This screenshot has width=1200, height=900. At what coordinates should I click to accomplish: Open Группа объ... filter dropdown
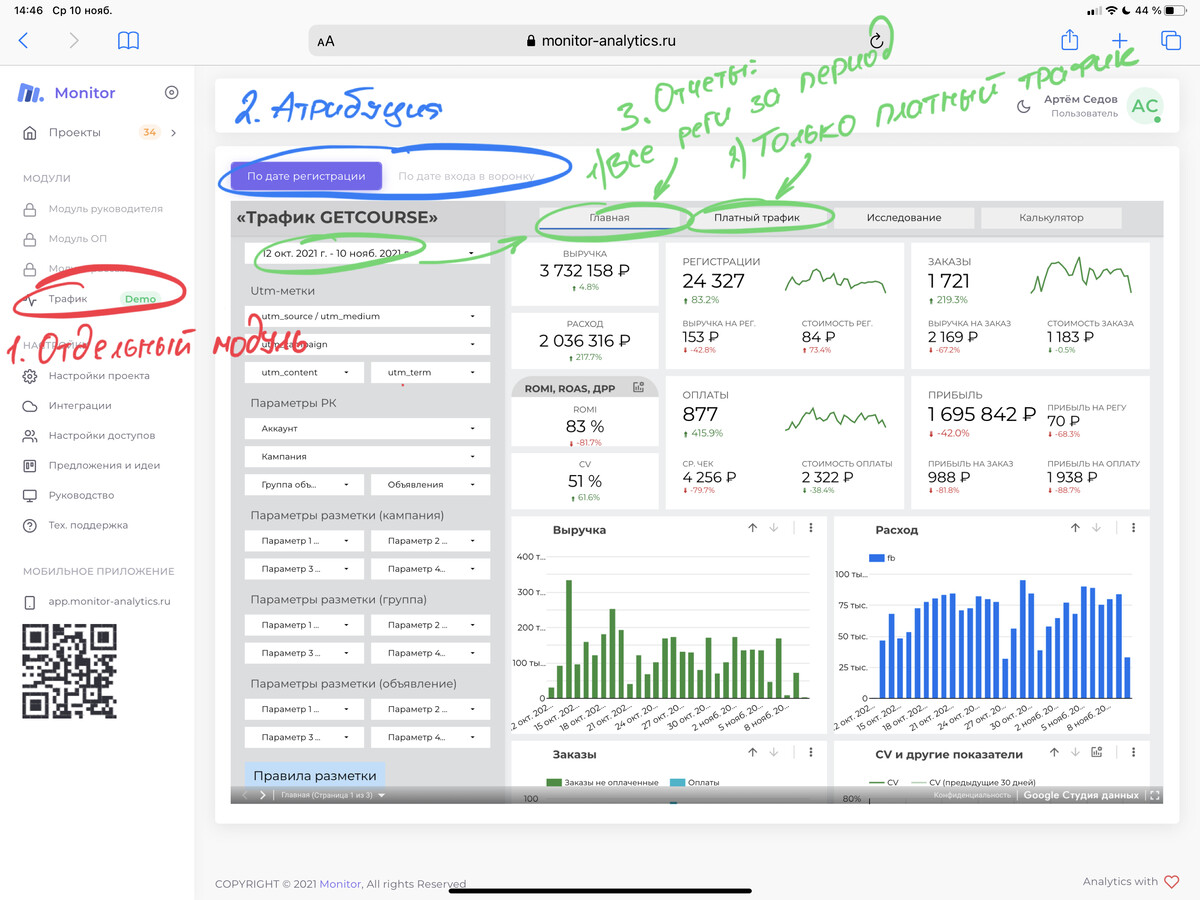coord(304,484)
